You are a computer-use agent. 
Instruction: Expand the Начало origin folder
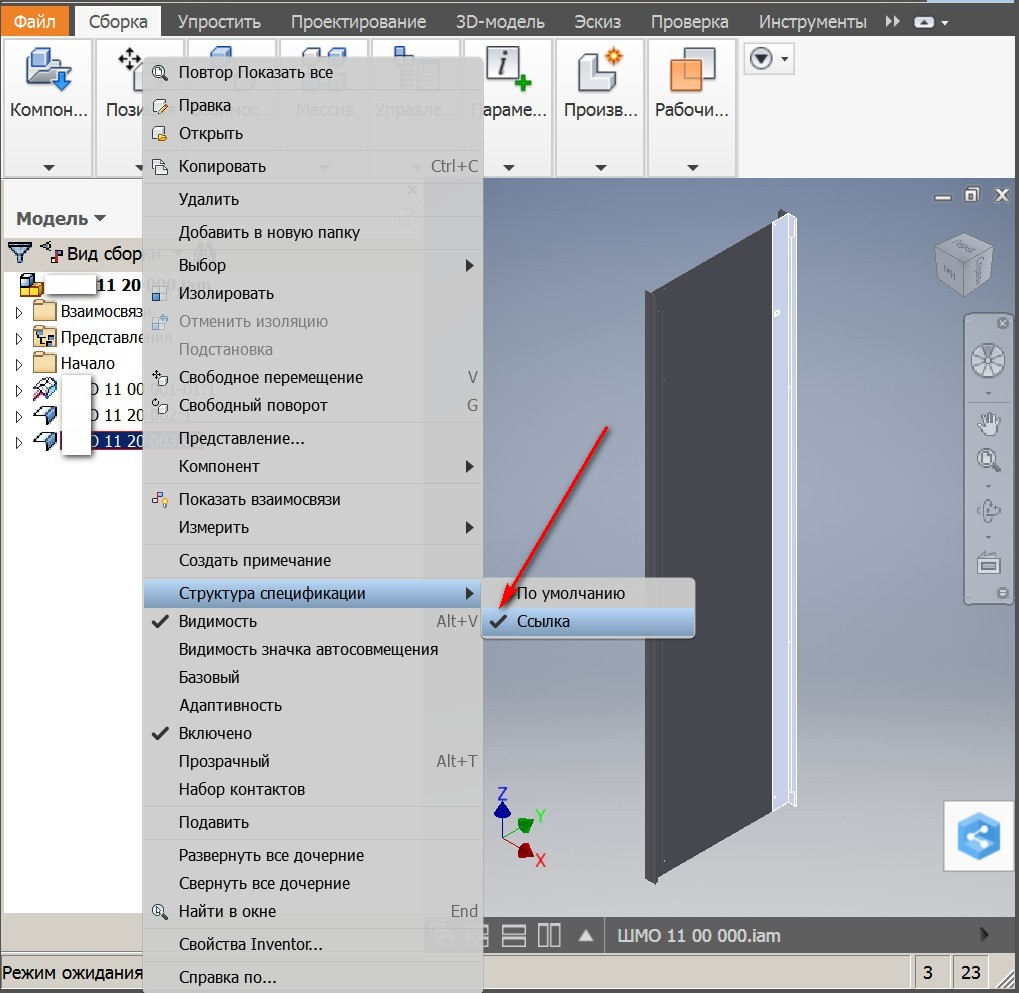tap(19, 364)
